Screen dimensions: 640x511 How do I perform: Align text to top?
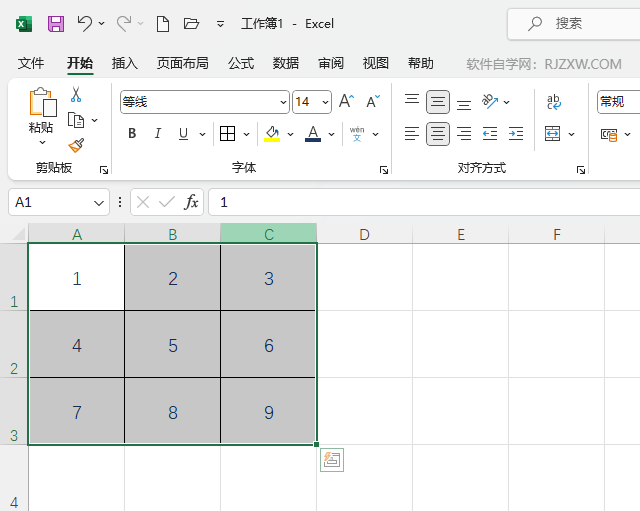412,99
